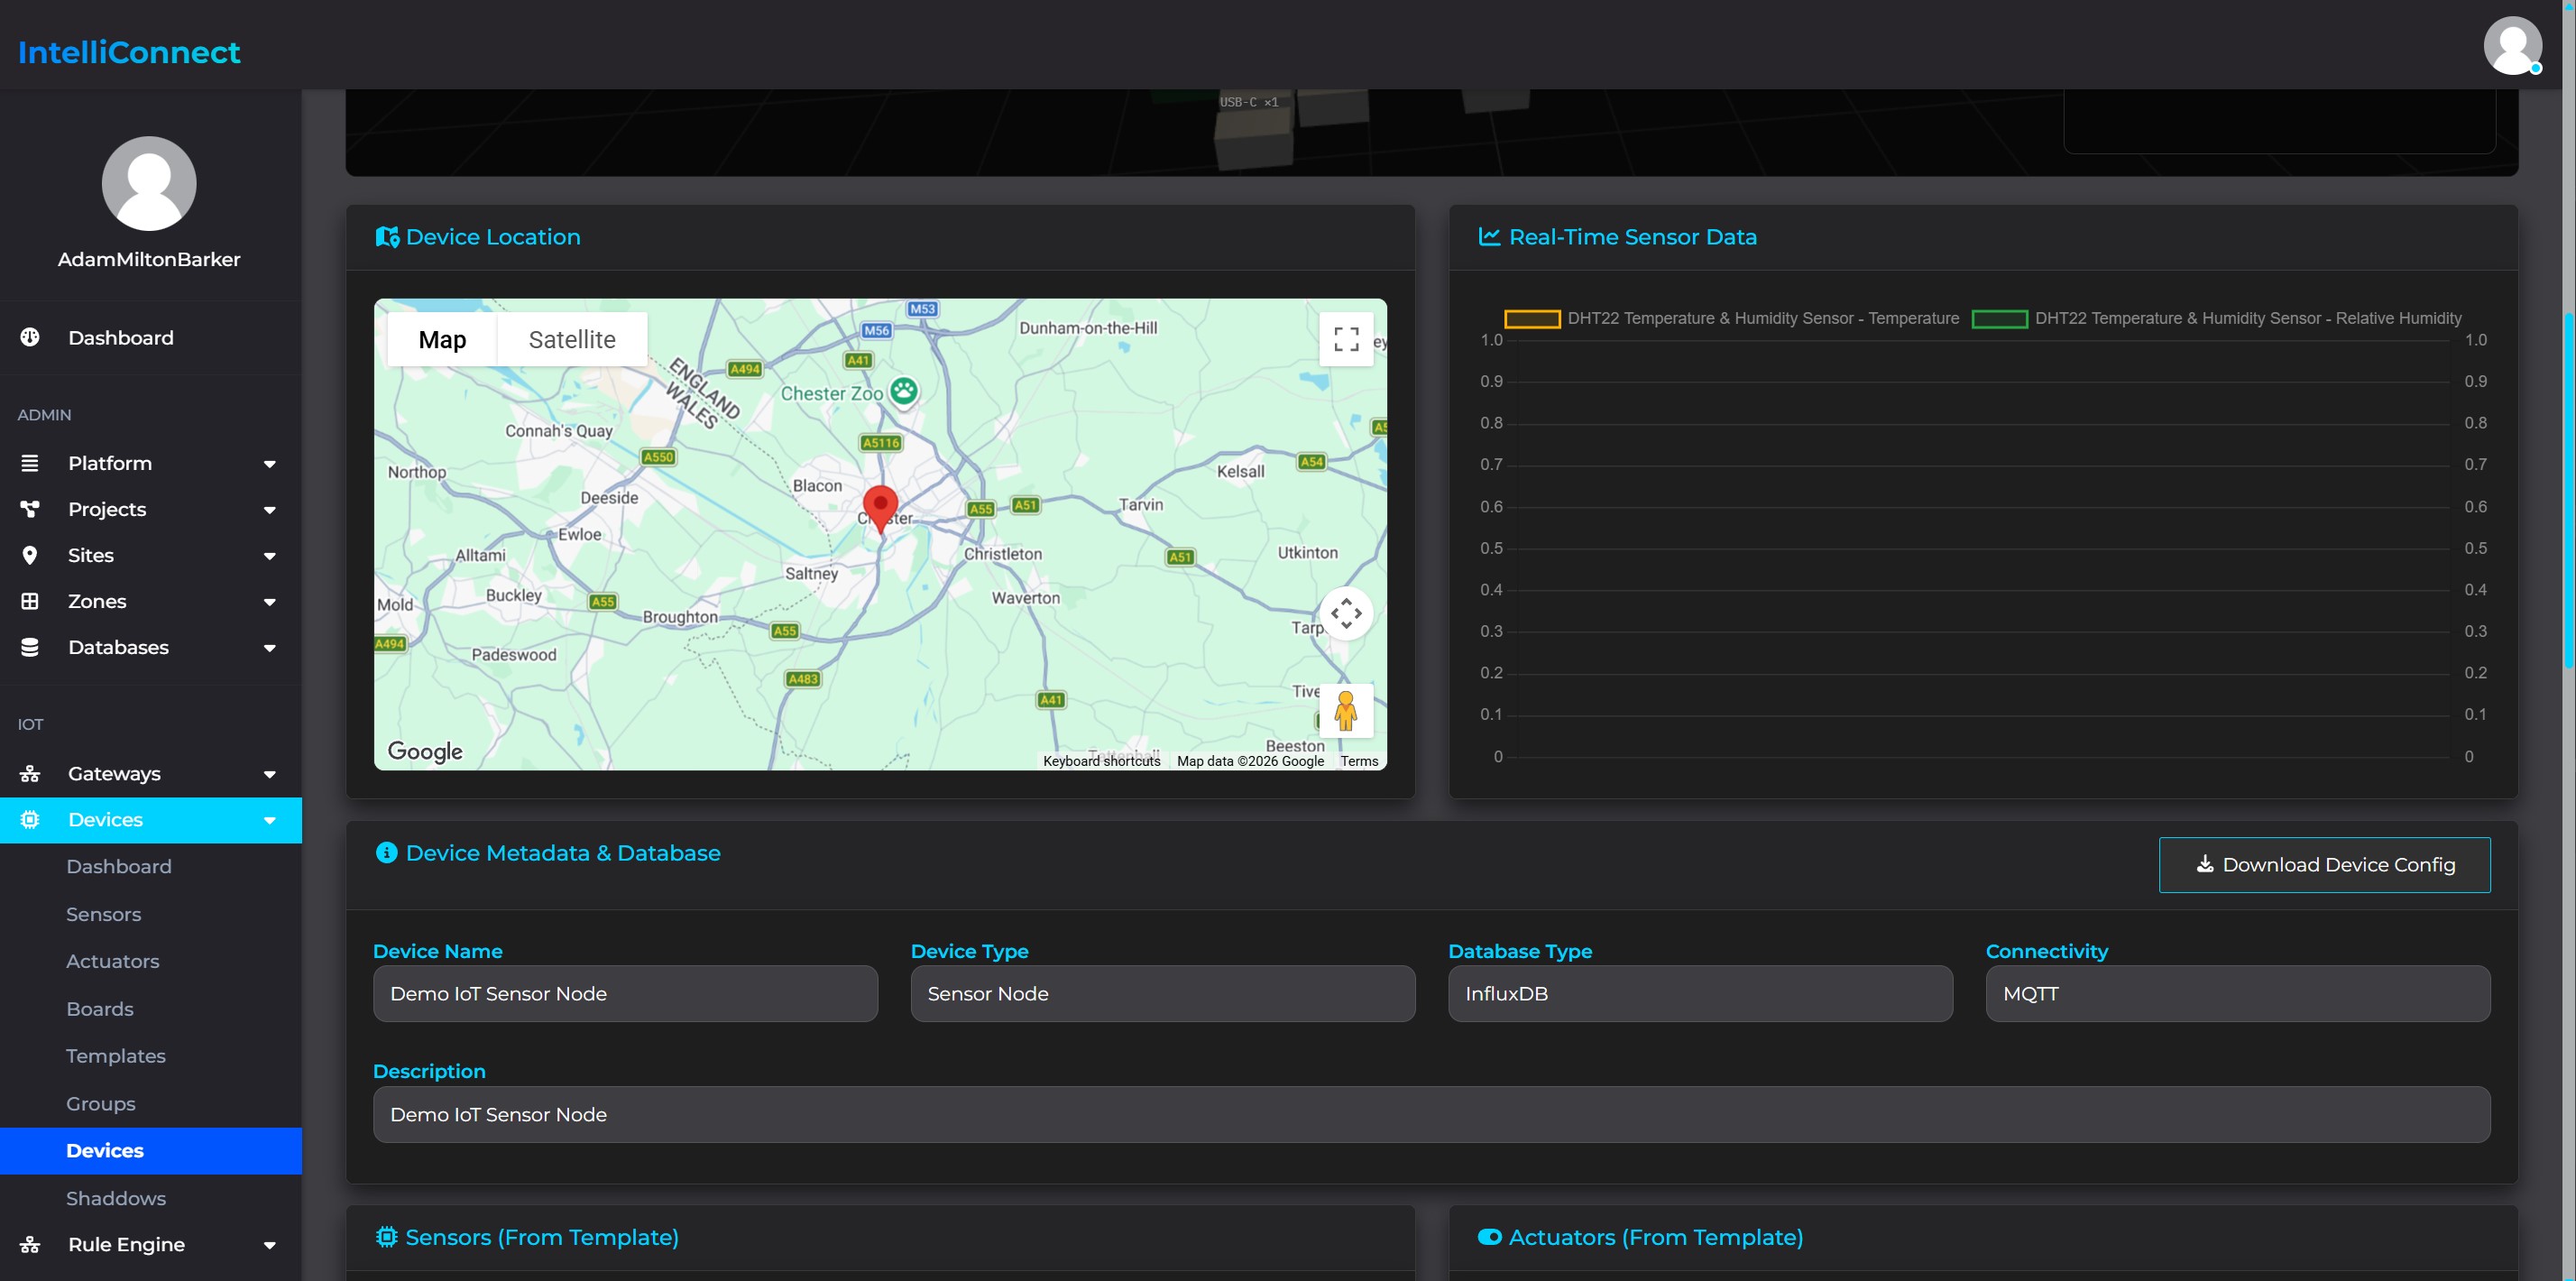Open the user avatar in top bar
The height and width of the screenshot is (1281, 2576).
coord(2513,45)
